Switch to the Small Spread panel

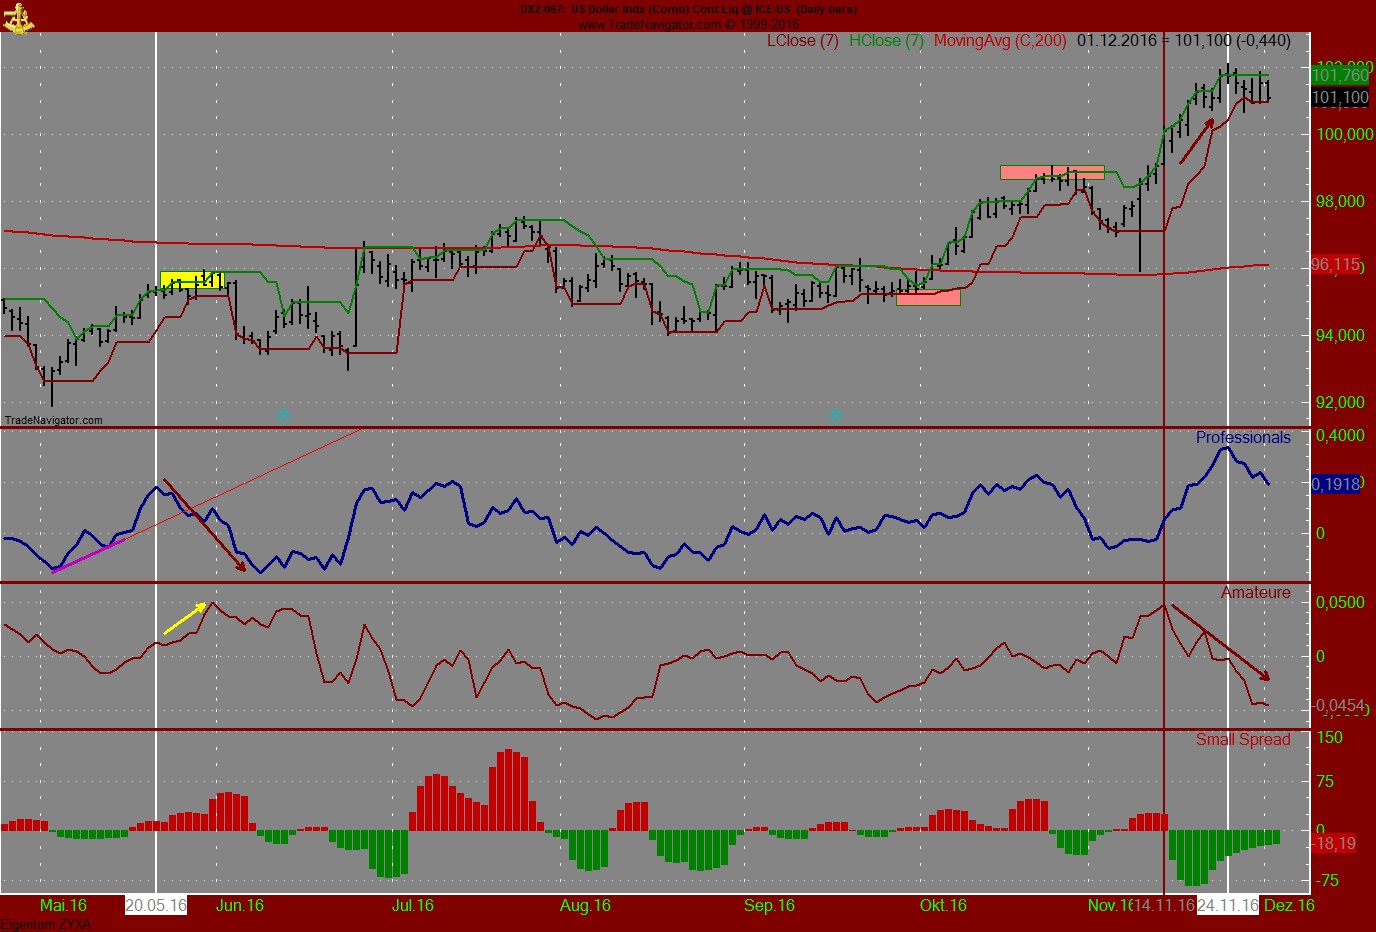pos(1244,740)
